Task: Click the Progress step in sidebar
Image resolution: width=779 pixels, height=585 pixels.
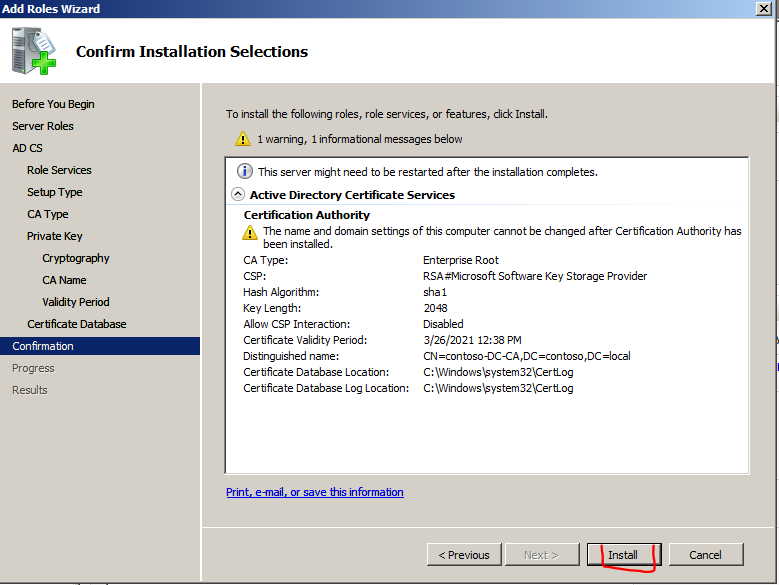Action: pos(33,368)
